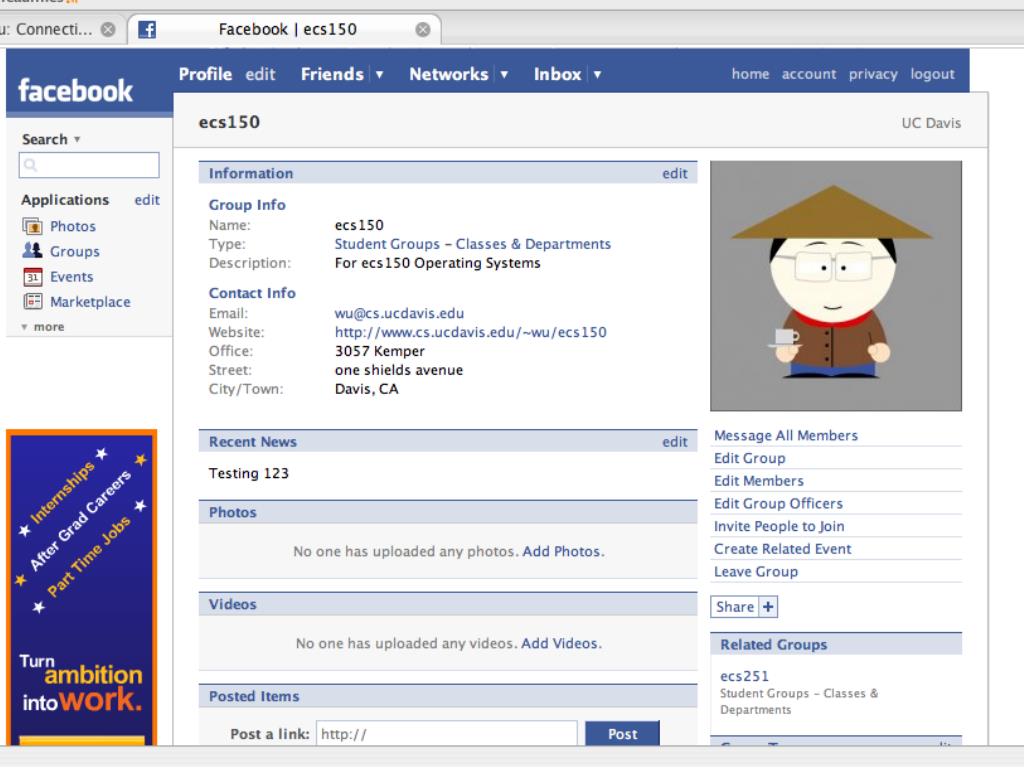Open the Photos application link

73,227
